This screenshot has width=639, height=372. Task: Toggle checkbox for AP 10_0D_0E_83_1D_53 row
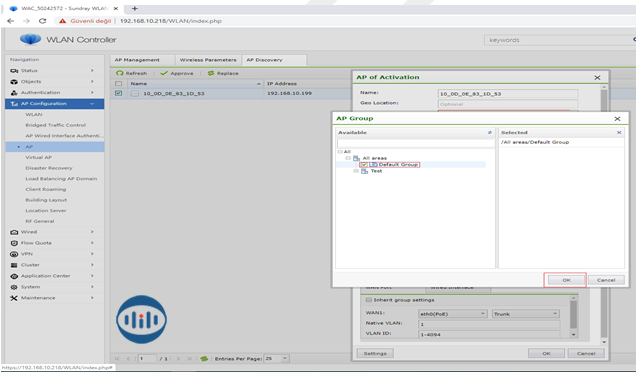click(118, 93)
